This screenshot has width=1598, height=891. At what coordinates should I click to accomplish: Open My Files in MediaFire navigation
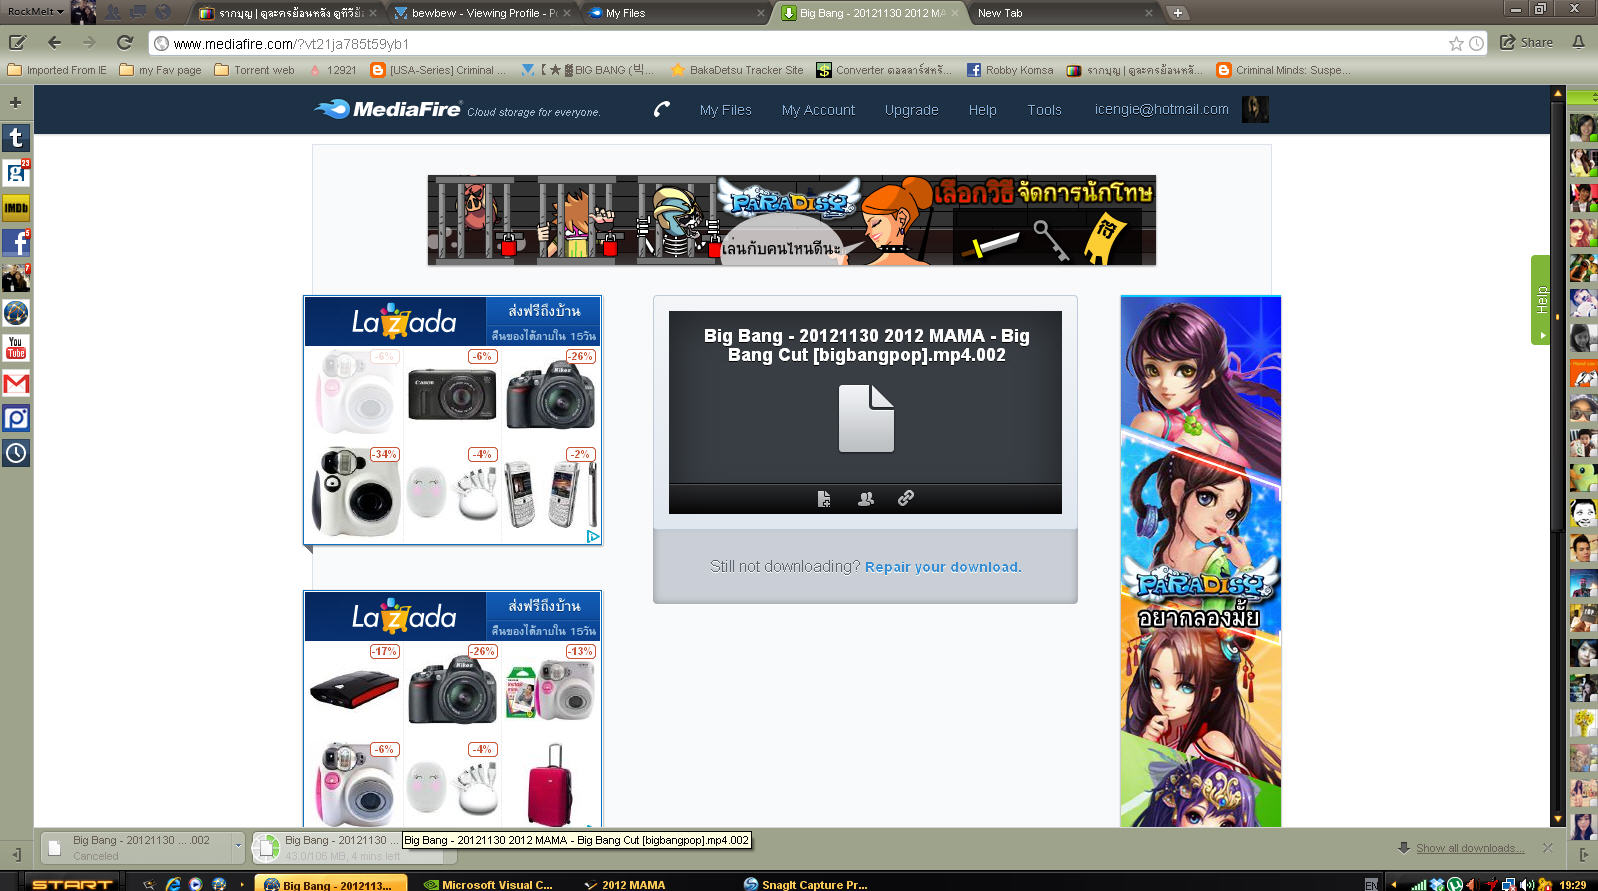[x=725, y=110]
